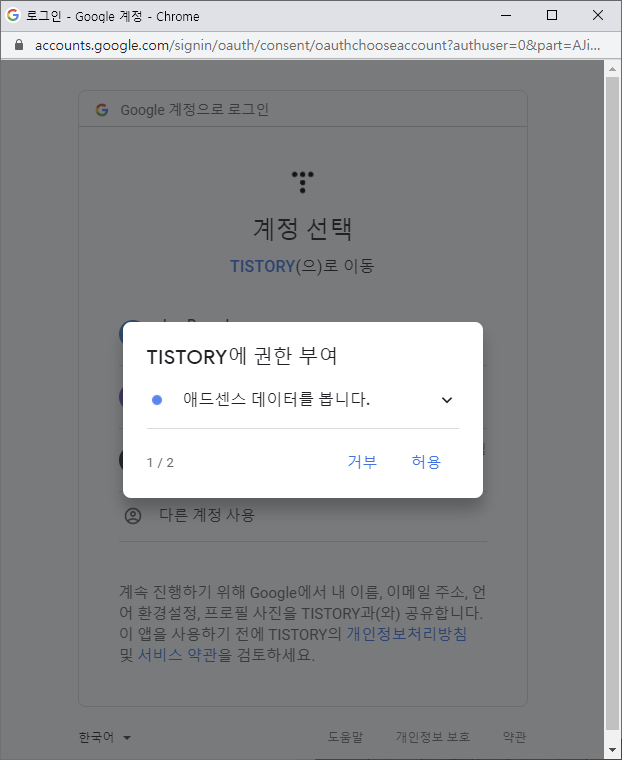Minimize the Chrome window

(506, 15)
